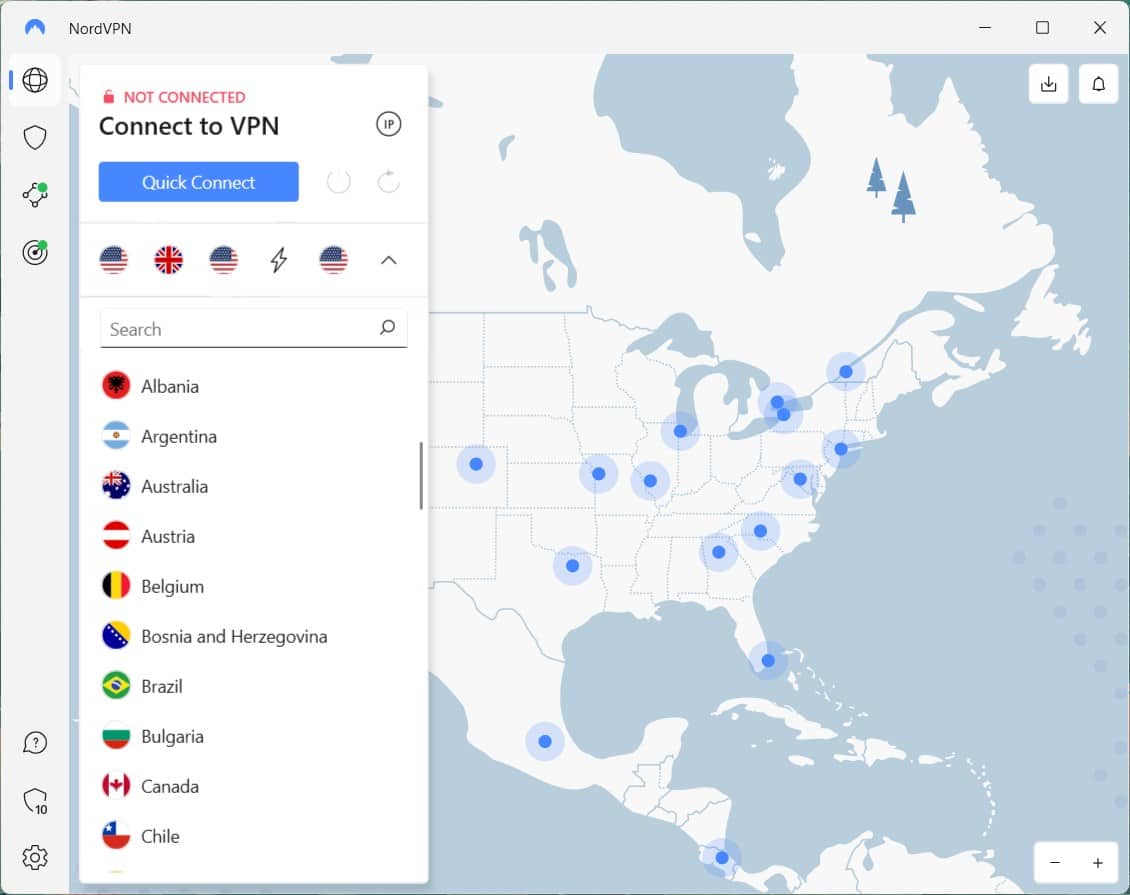
Task: Click the Belgium flag icon
Action: coord(116,586)
